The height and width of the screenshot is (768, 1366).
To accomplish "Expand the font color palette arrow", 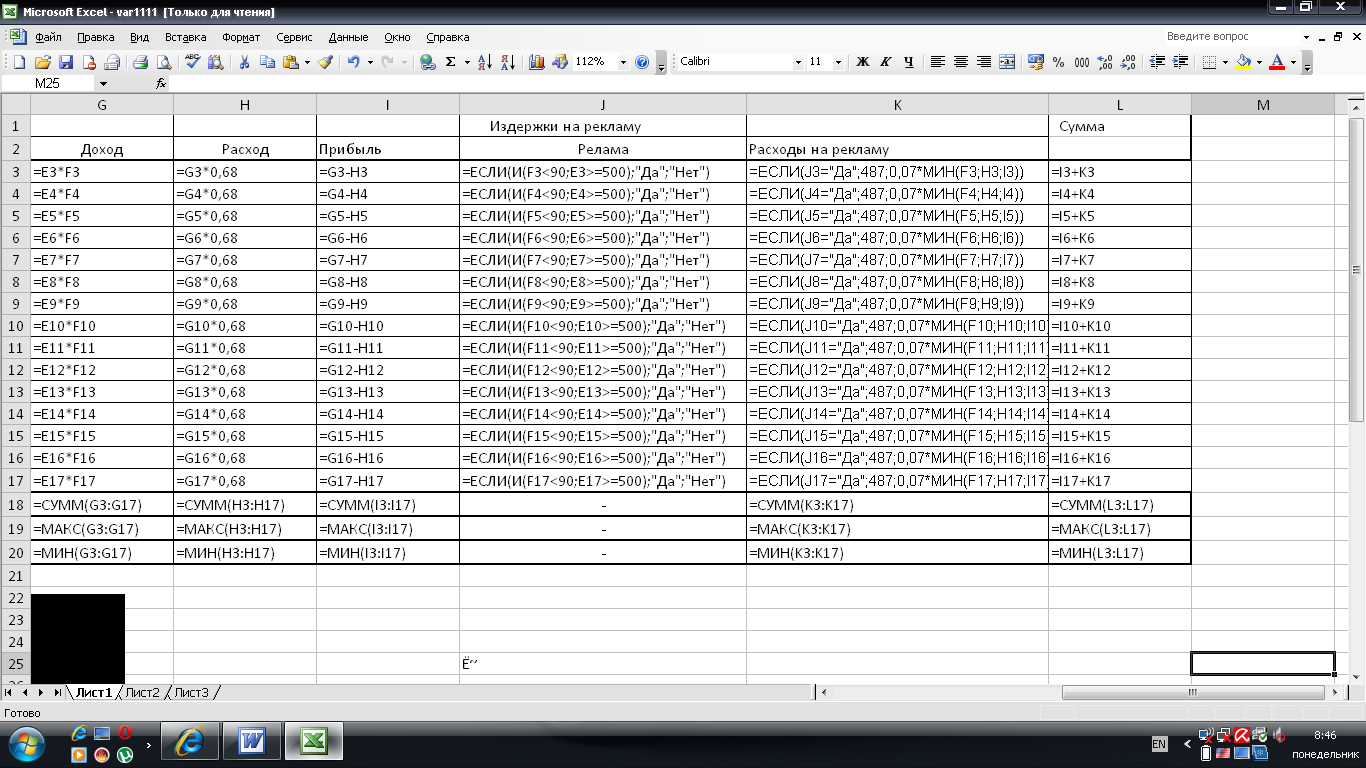I will point(1293,62).
